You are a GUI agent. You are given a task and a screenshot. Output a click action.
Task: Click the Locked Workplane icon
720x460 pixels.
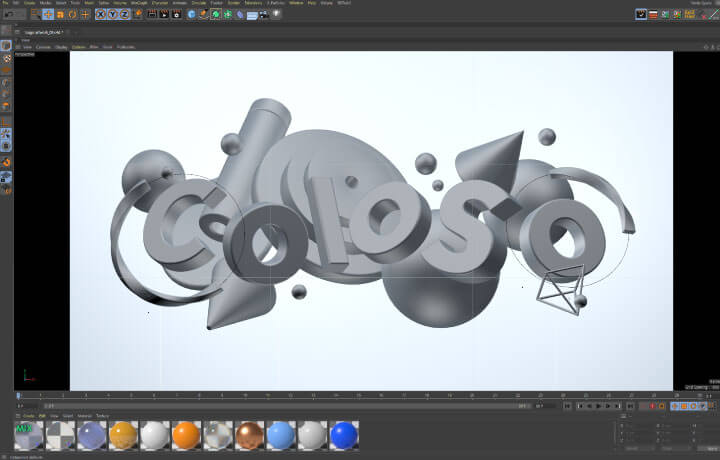tap(6, 177)
